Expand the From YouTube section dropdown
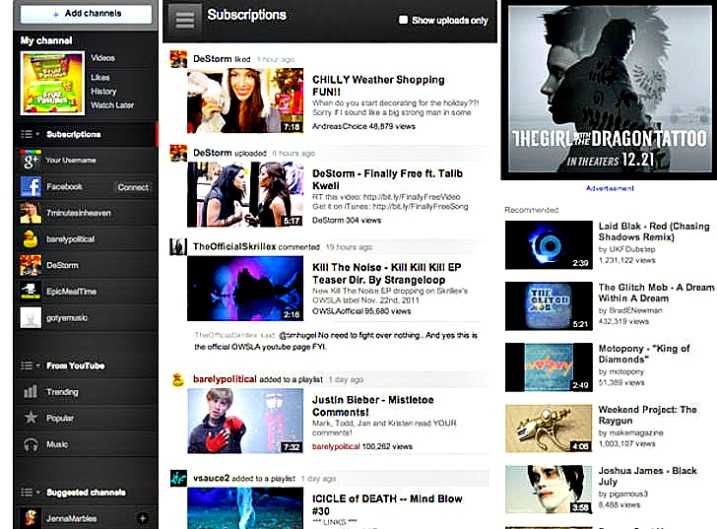717x529 pixels. click(x=28, y=366)
